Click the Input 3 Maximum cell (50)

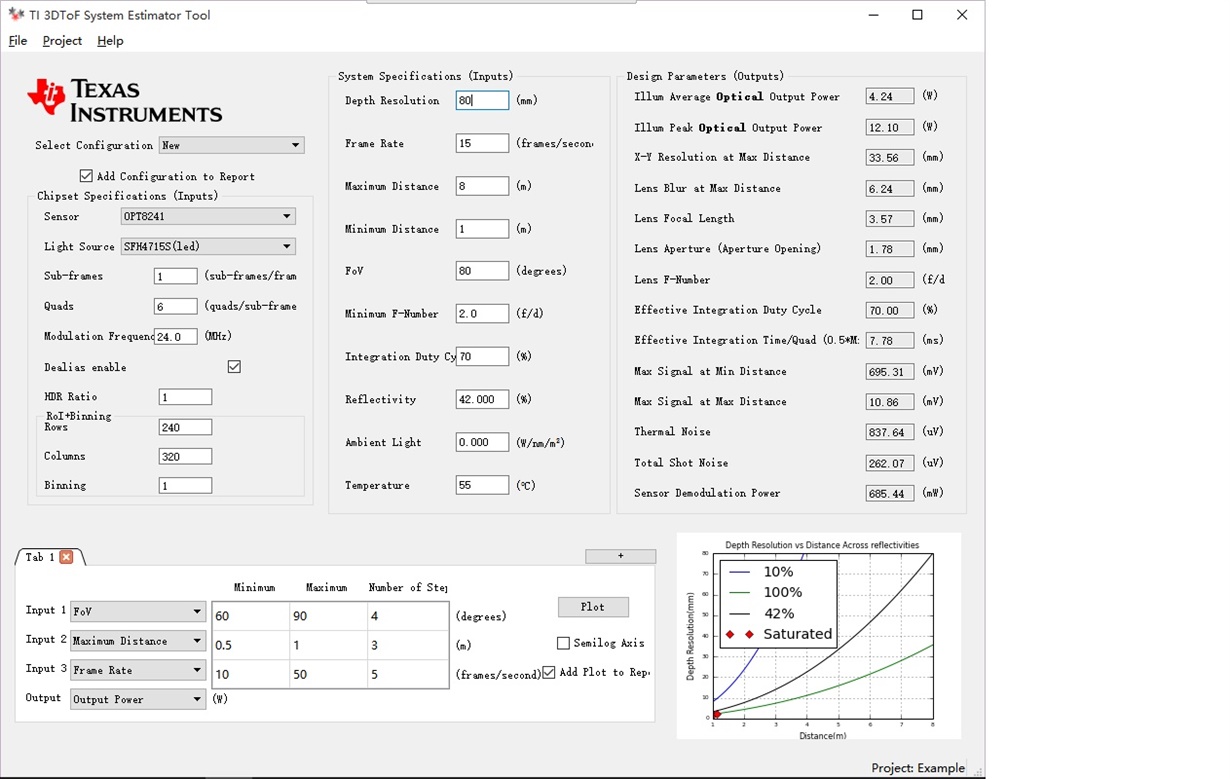[x=329, y=674]
